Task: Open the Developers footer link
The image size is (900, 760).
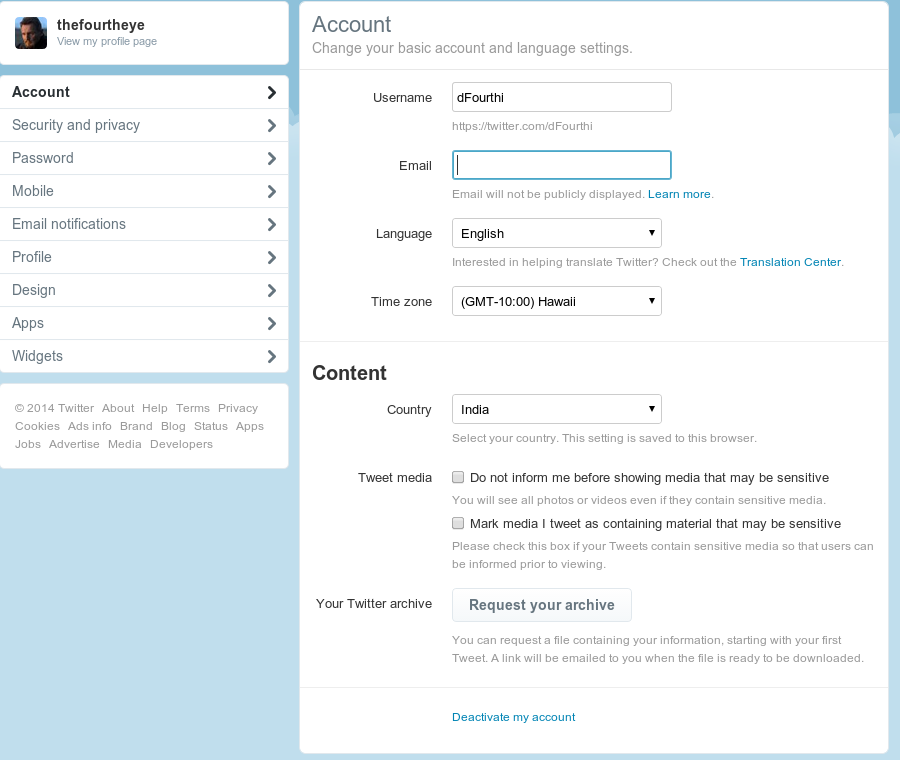Action: (x=181, y=444)
